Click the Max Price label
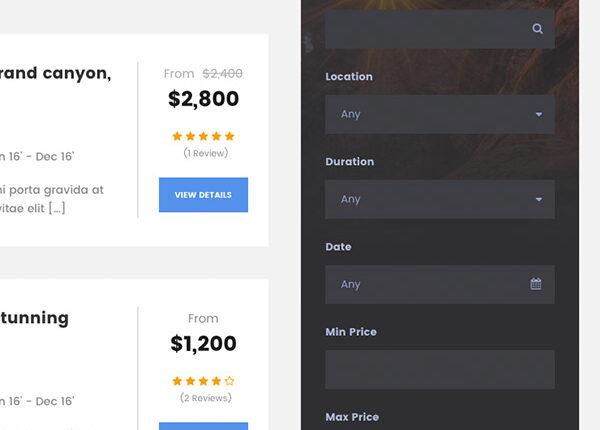The image size is (600, 430). tap(352, 417)
